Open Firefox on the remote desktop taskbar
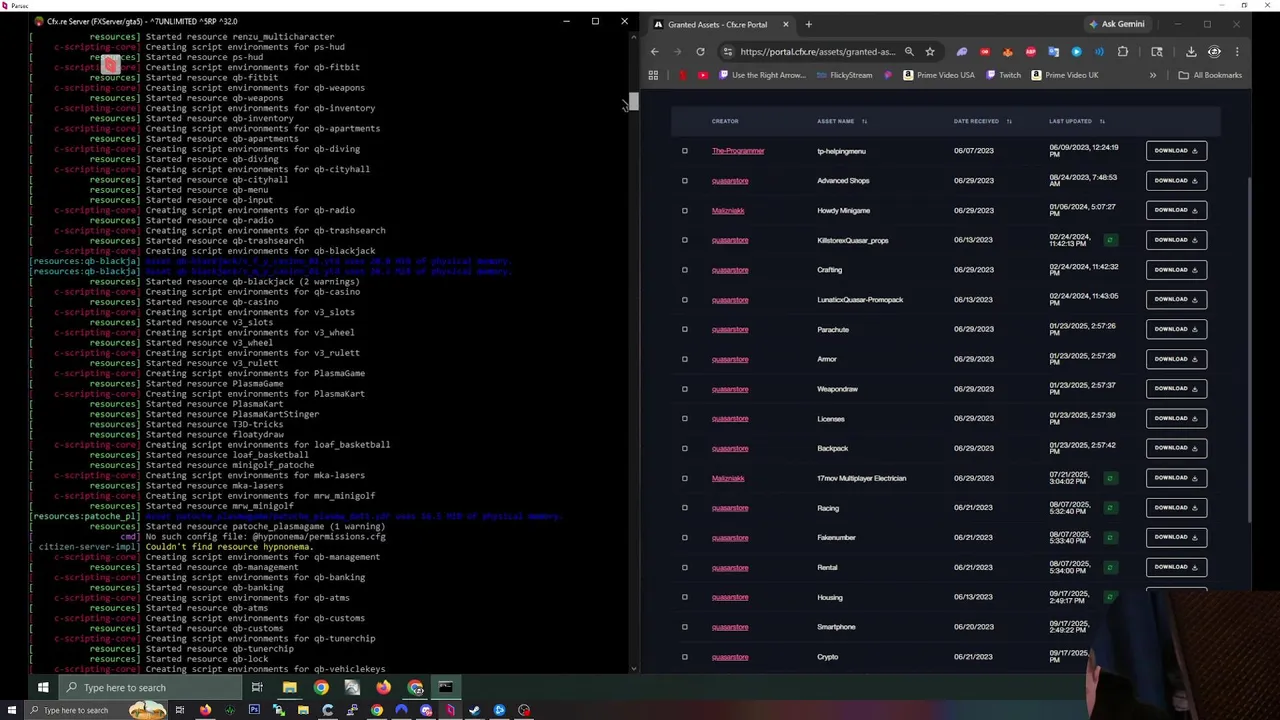The width and height of the screenshot is (1280, 720). click(384, 687)
